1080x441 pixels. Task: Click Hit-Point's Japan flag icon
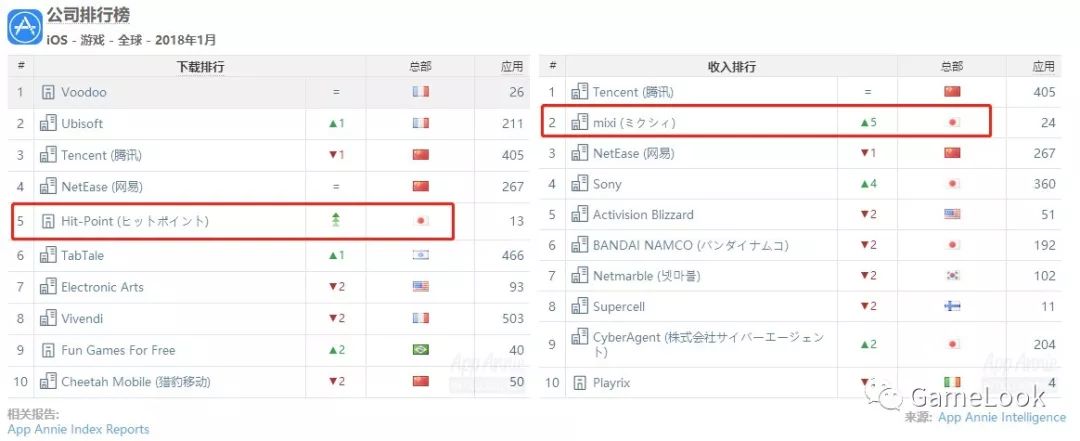click(420, 221)
